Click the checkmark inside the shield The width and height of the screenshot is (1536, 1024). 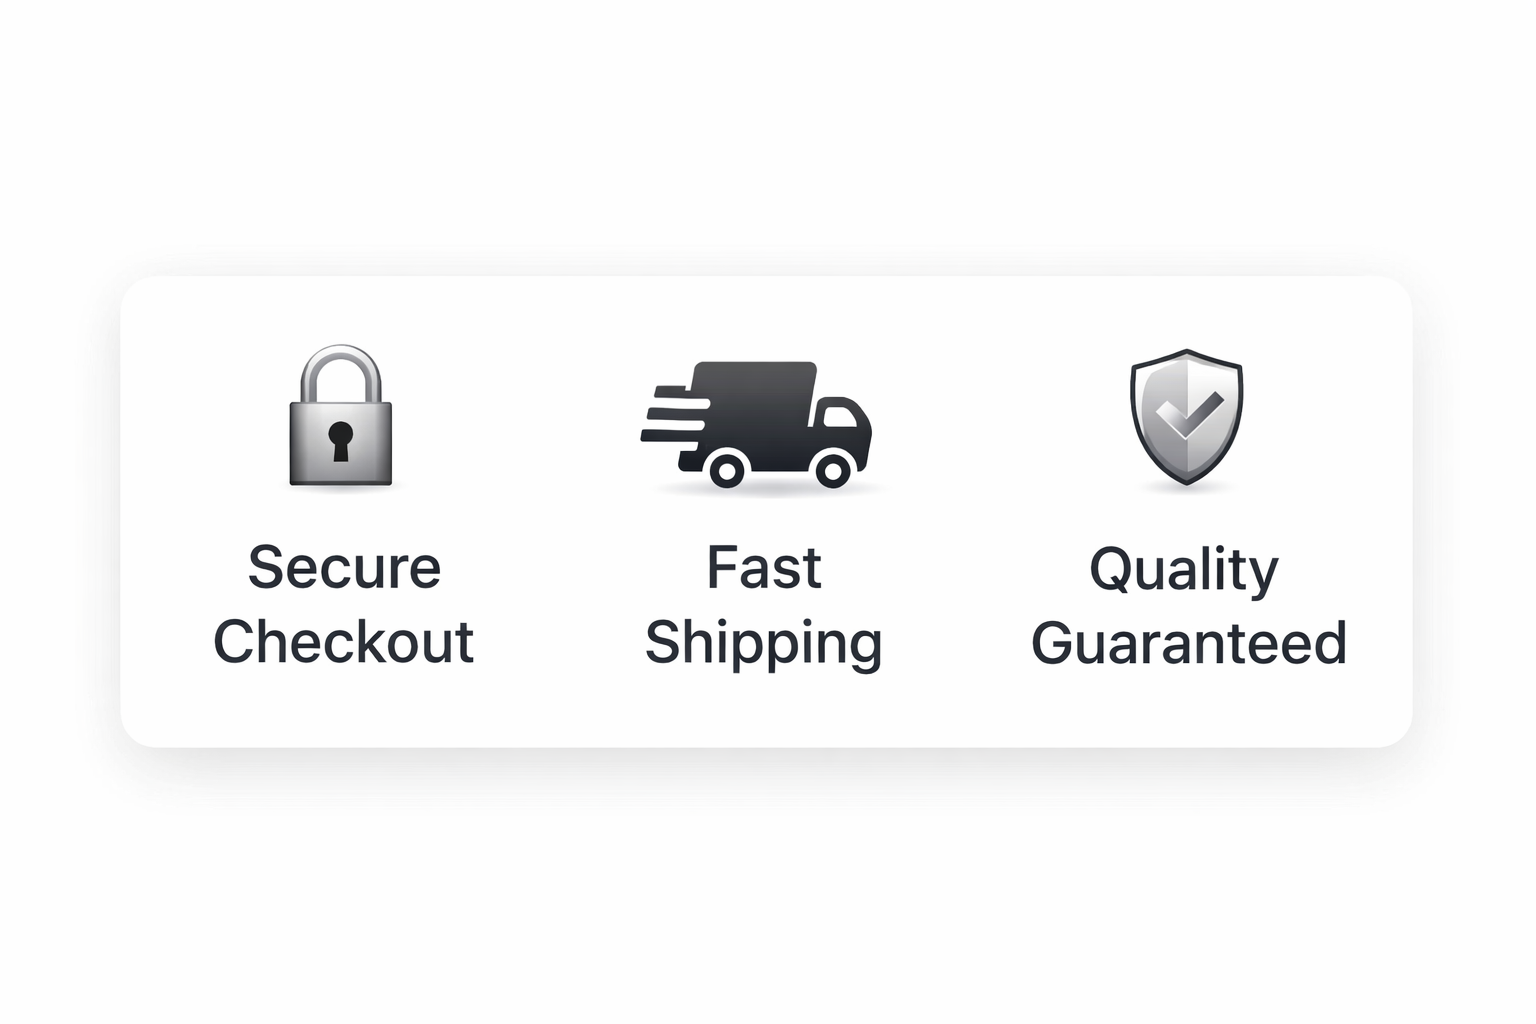pos(1190,414)
